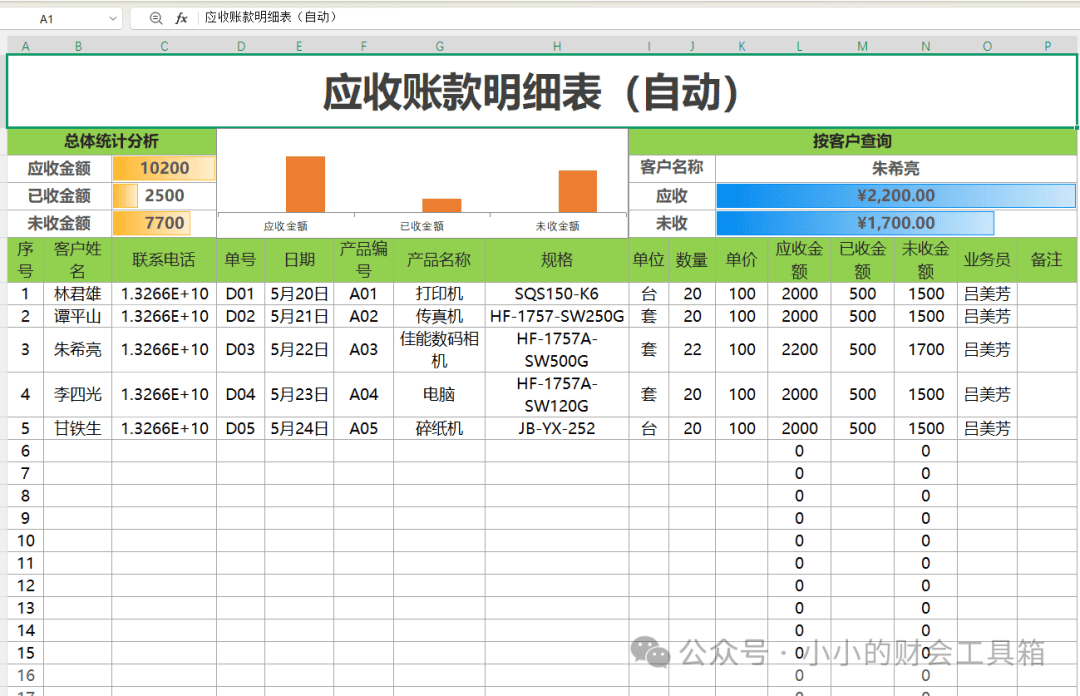Expand the Name Box dropdown arrow
This screenshot has width=1080, height=696.
click(x=113, y=19)
